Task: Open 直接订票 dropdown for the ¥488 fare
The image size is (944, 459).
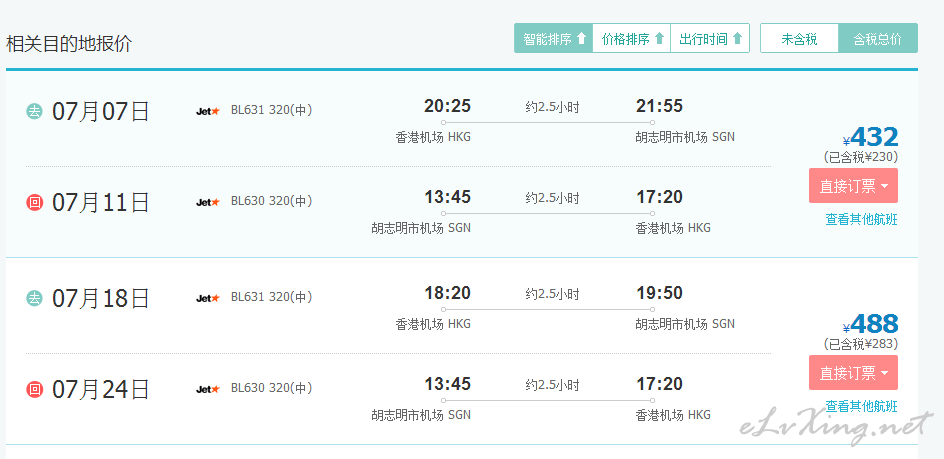Action: tap(853, 373)
